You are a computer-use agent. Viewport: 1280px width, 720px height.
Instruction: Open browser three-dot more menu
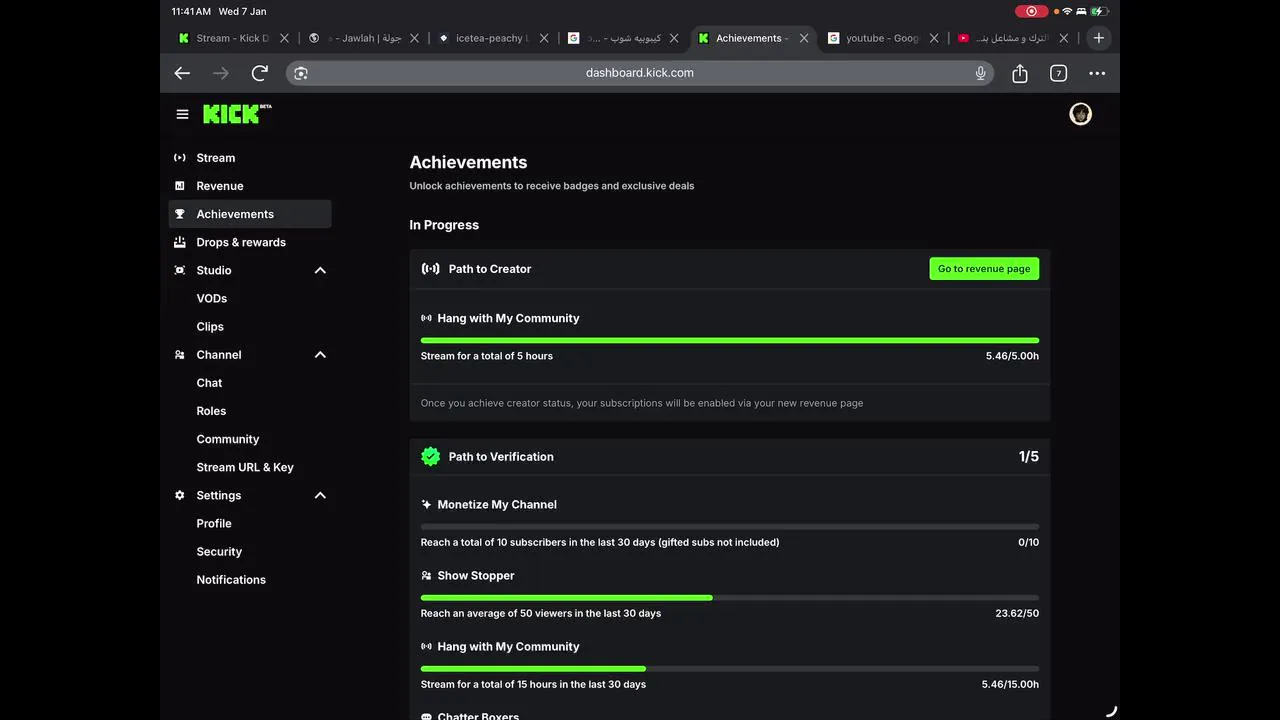(x=1097, y=73)
